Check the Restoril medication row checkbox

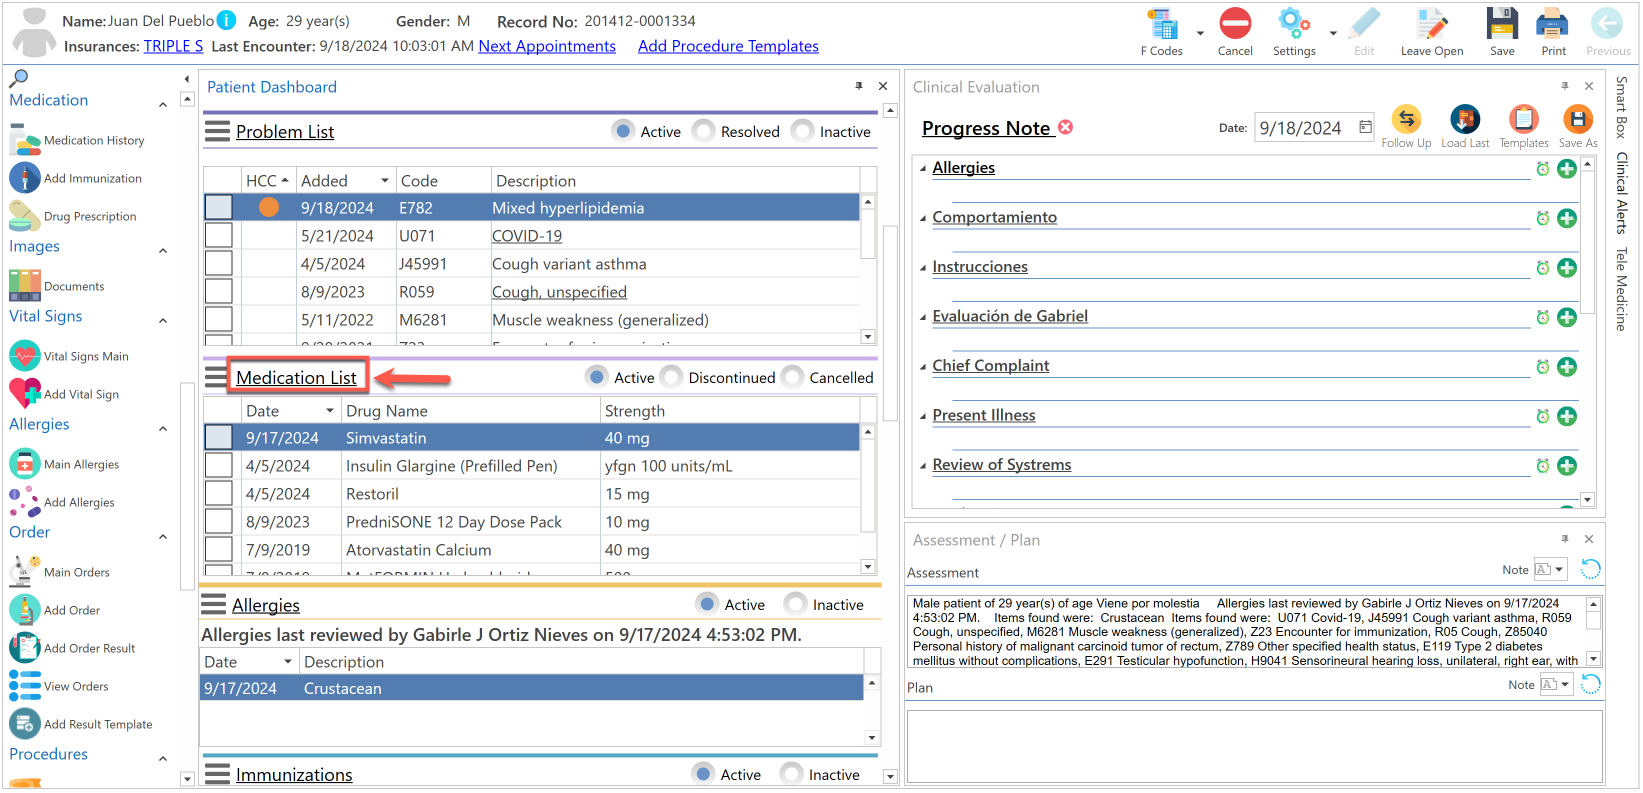pyautogui.click(x=218, y=493)
